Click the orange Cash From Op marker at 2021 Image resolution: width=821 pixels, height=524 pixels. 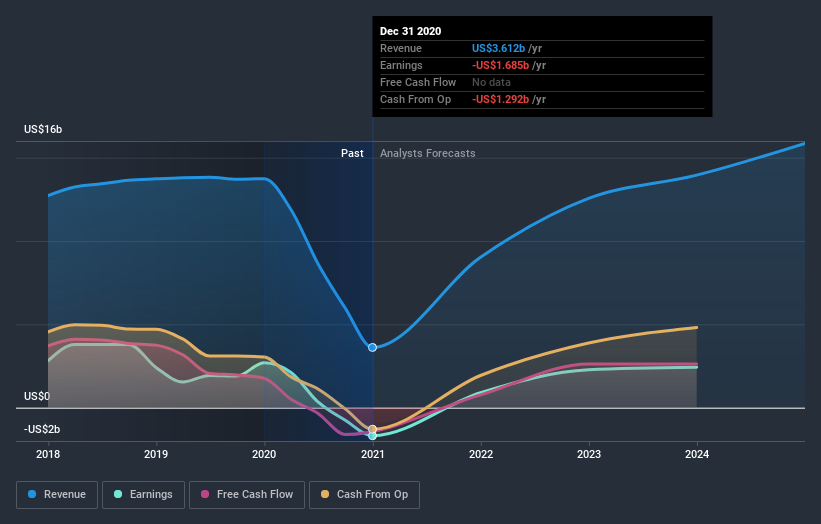tap(372, 429)
